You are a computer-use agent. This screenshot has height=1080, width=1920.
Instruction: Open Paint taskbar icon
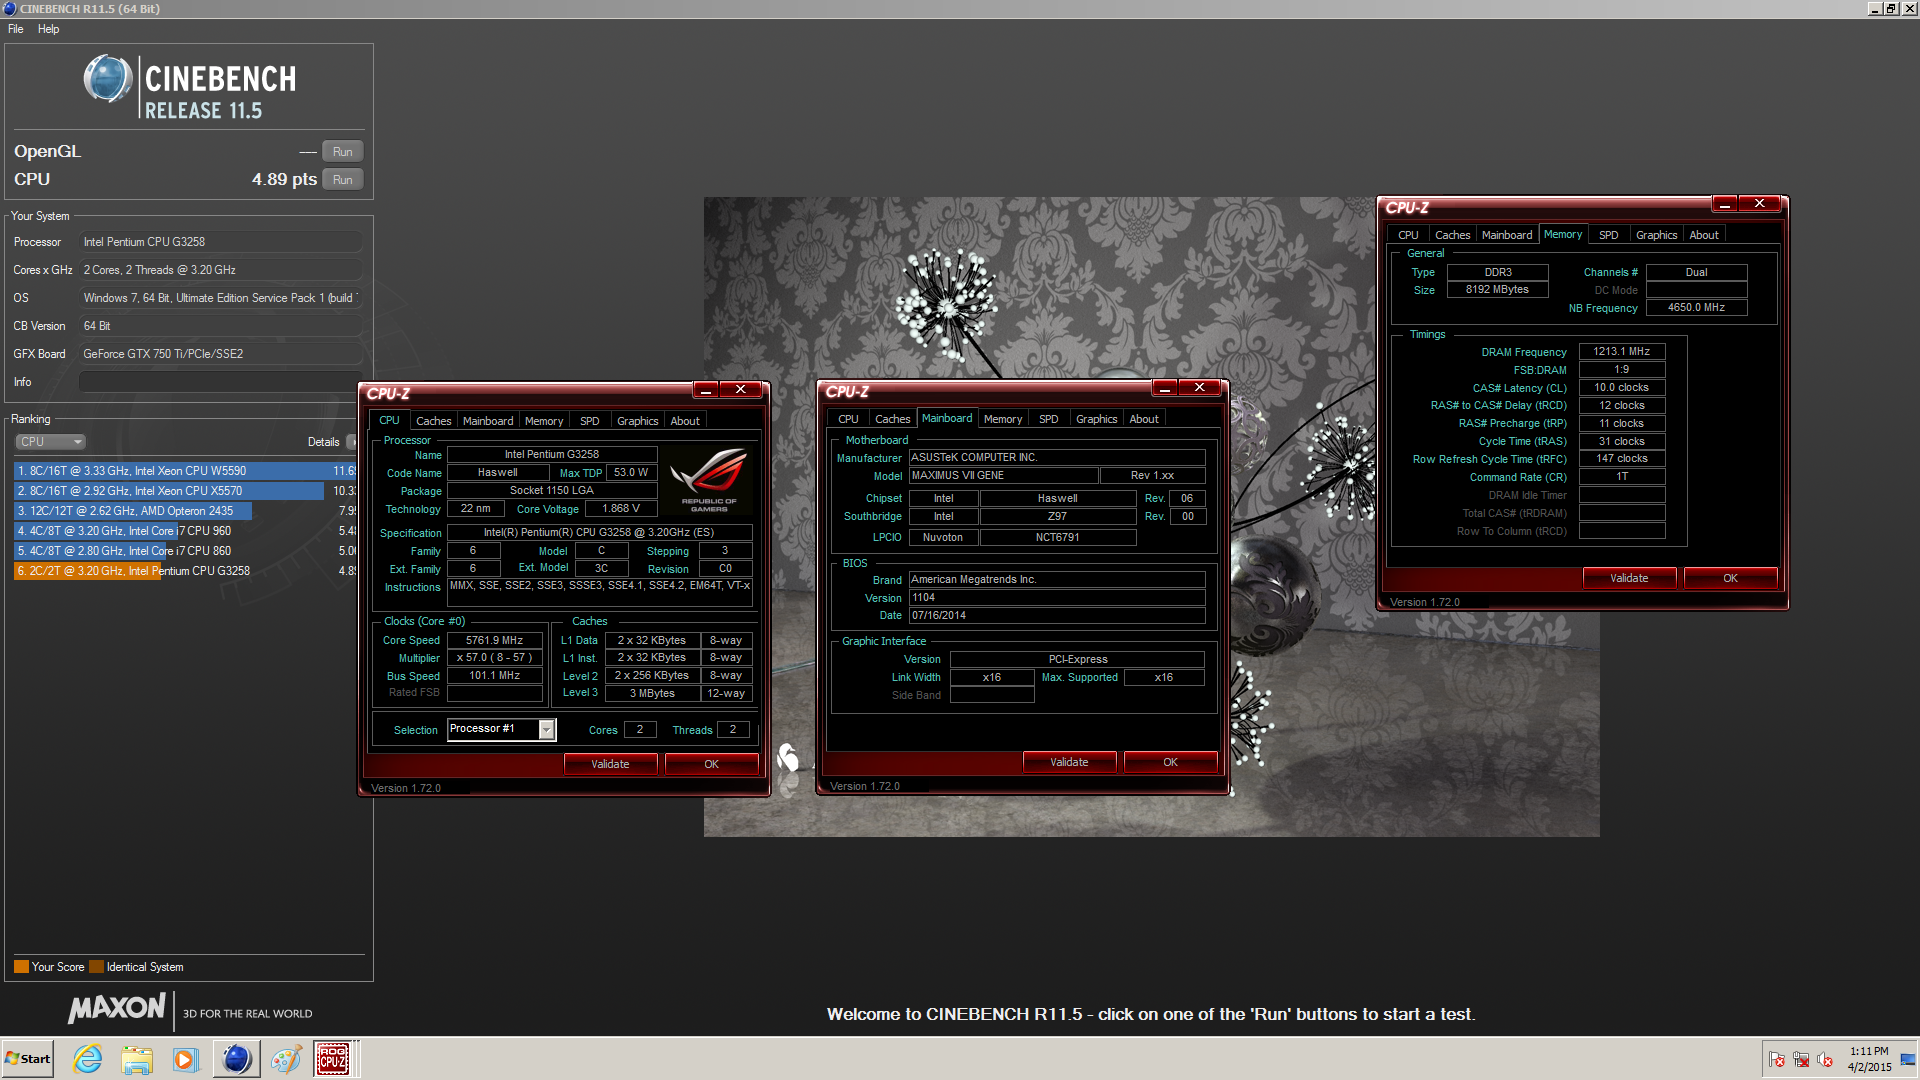point(286,1059)
